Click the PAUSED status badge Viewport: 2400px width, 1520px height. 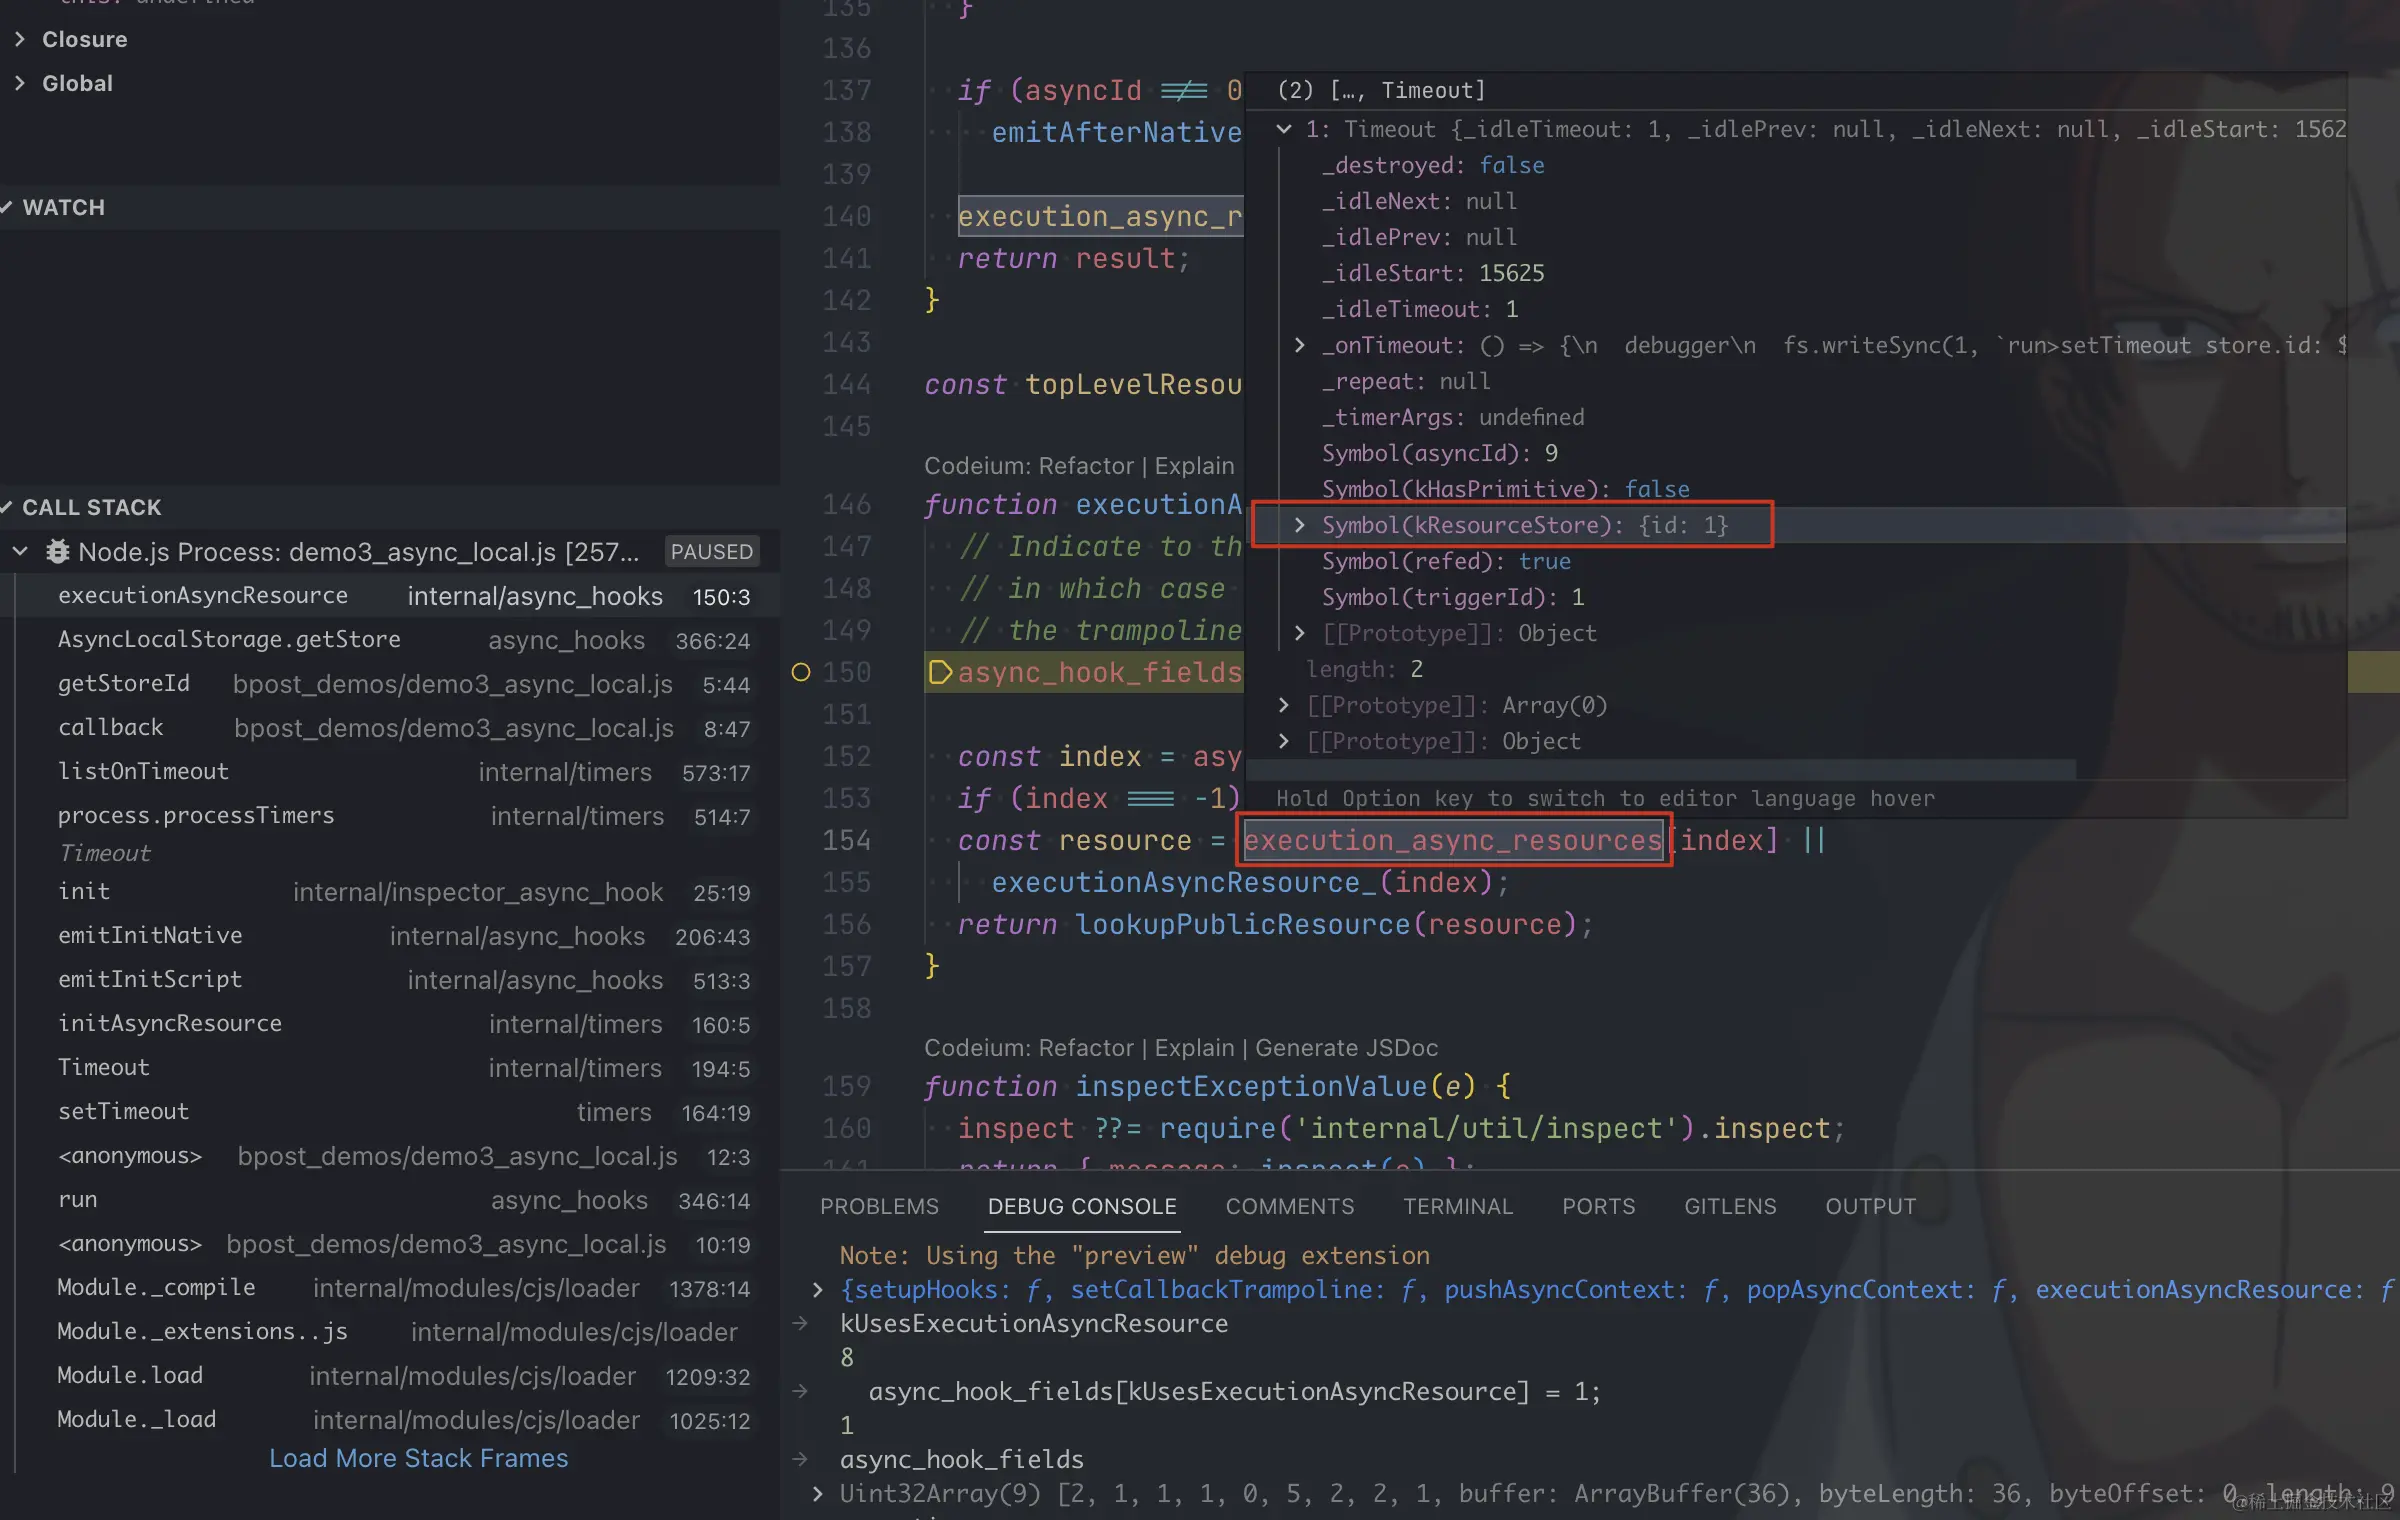[x=712, y=552]
